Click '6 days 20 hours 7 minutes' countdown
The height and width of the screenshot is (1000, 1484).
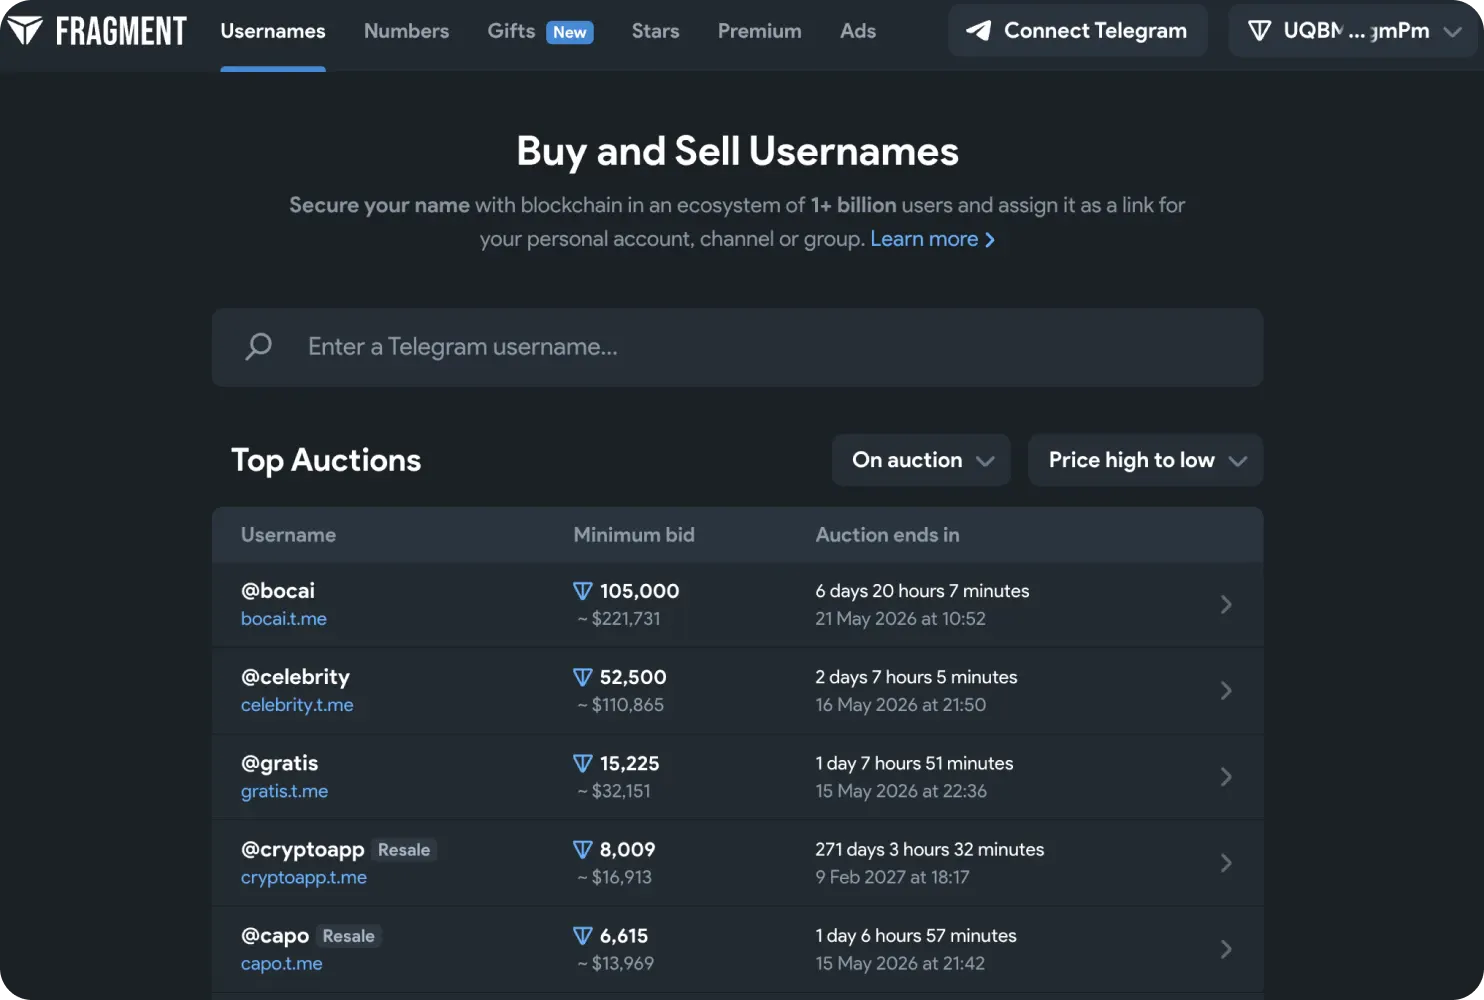pos(922,591)
